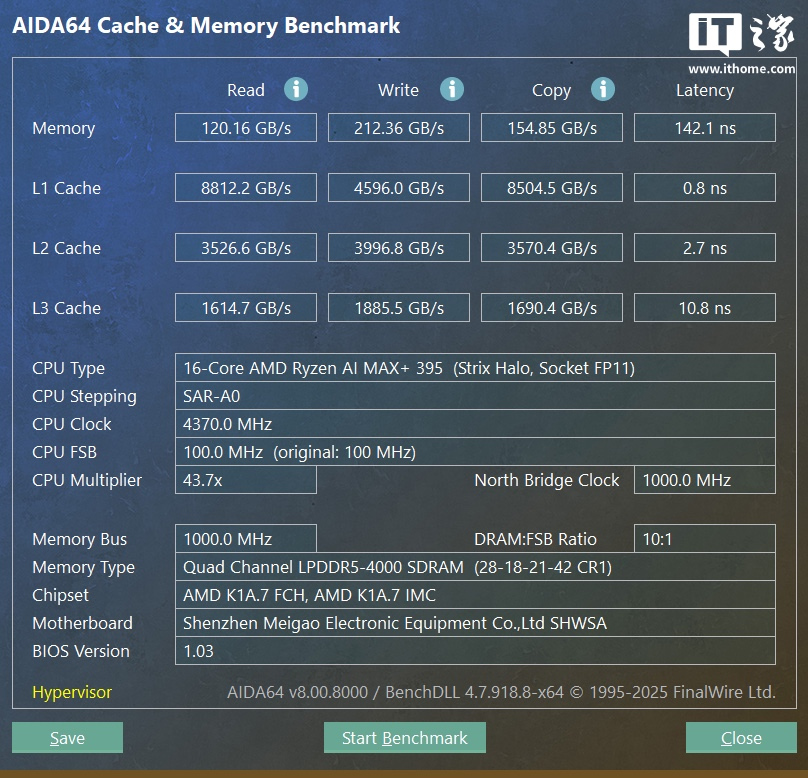This screenshot has width=808, height=778.
Task: Select L3 Cache Copy 1690.4 GB/s
Action: 552,308
